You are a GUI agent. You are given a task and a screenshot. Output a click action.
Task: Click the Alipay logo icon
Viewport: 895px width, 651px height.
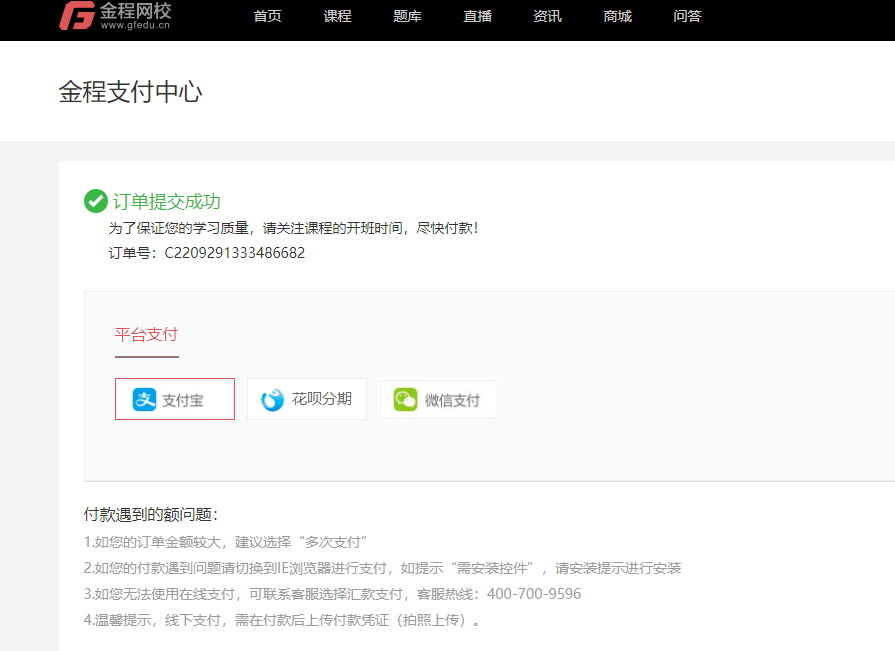[x=145, y=400]
